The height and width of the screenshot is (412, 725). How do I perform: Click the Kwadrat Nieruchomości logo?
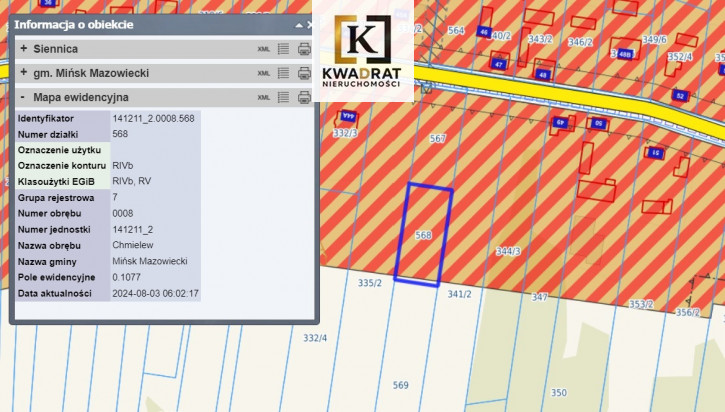coord(363,51)
